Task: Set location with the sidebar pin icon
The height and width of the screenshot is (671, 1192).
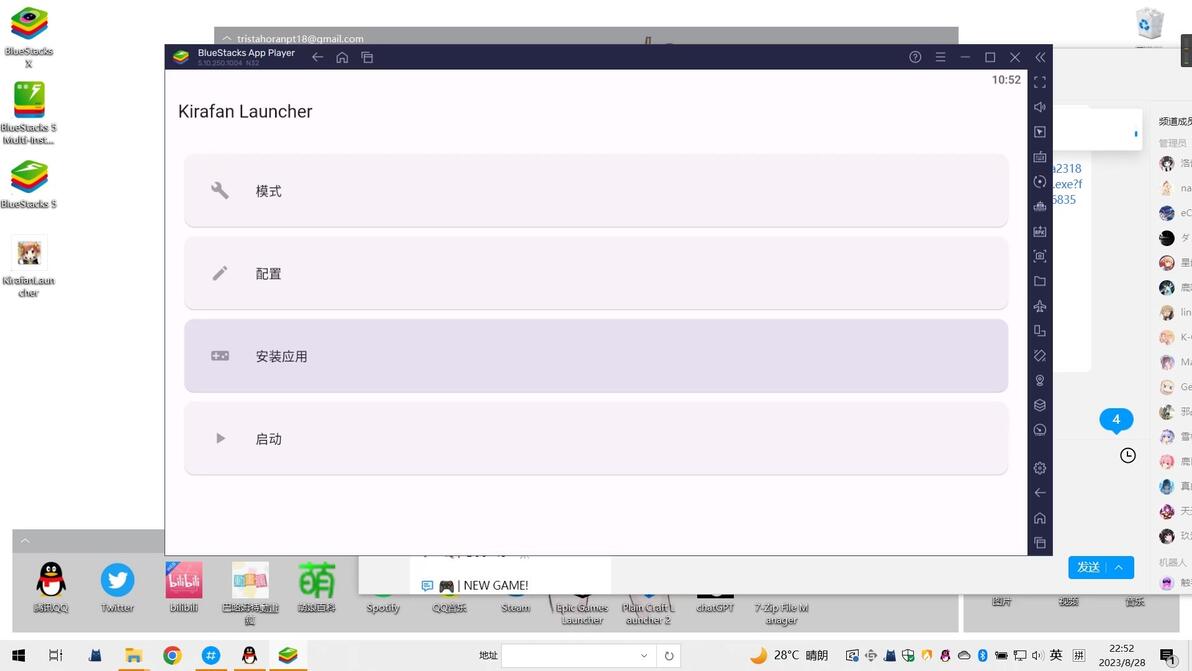Action: click(x=1040, y=380)
